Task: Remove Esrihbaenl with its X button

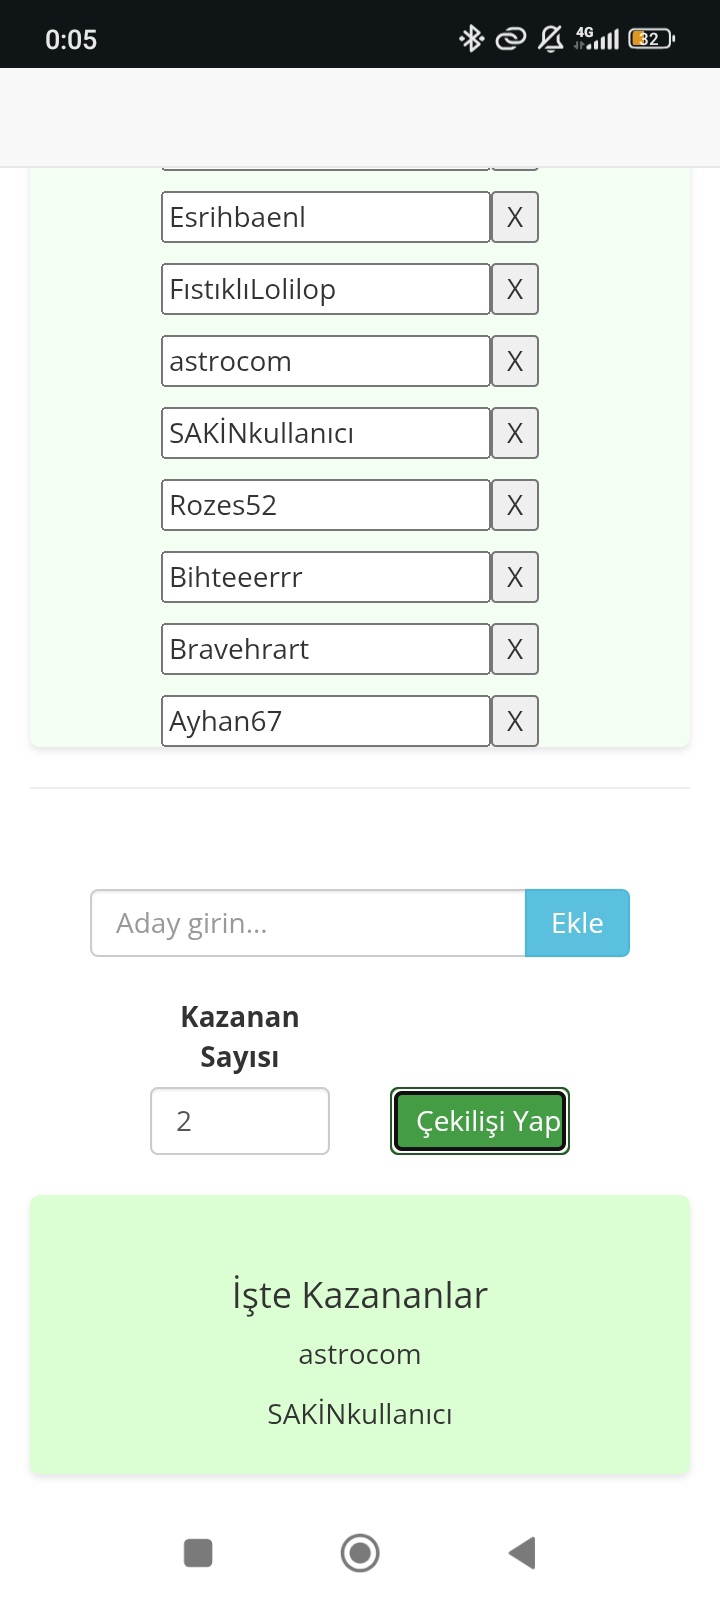Action: [515, 217]
